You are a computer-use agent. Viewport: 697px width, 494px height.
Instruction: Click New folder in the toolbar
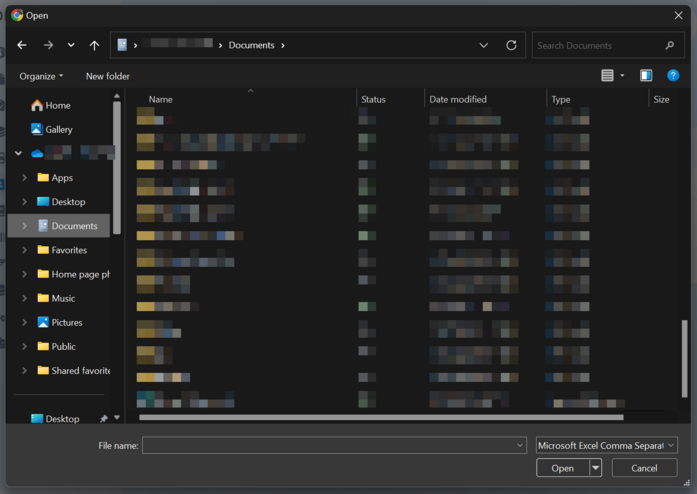tap(108, 76)
